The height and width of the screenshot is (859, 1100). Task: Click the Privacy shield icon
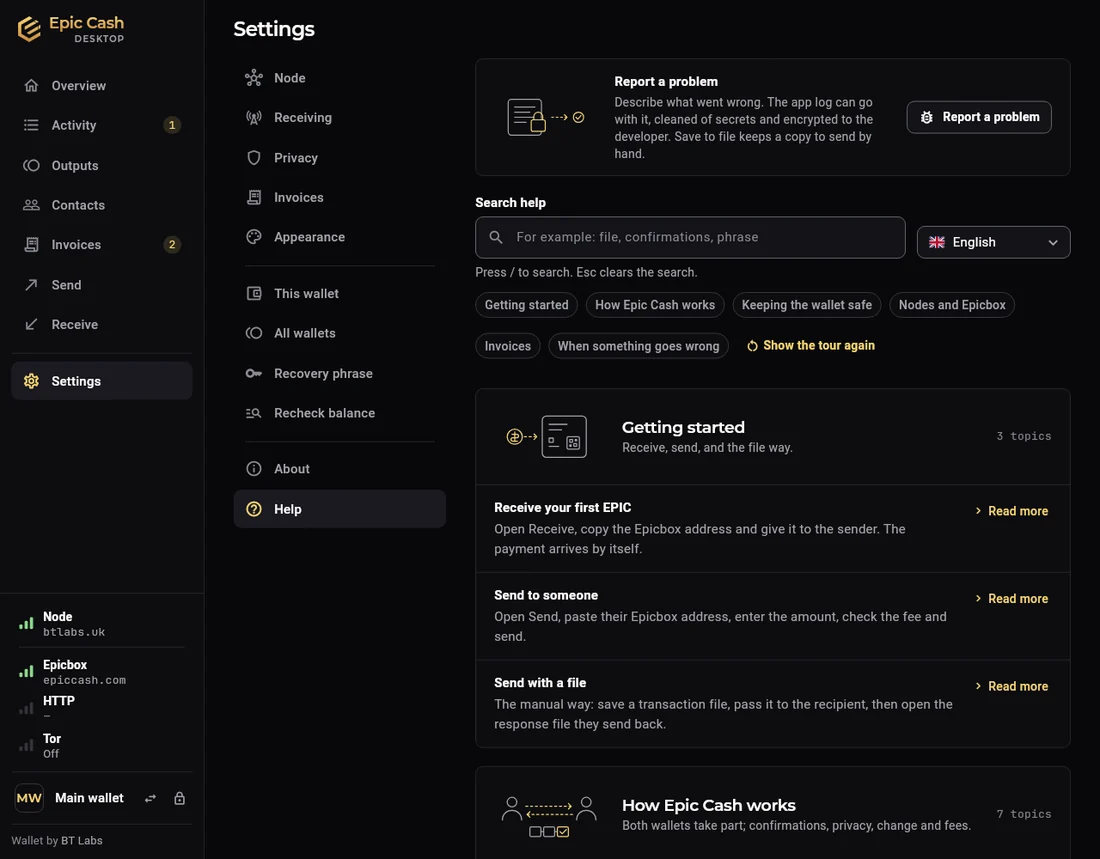click(254, 158)
